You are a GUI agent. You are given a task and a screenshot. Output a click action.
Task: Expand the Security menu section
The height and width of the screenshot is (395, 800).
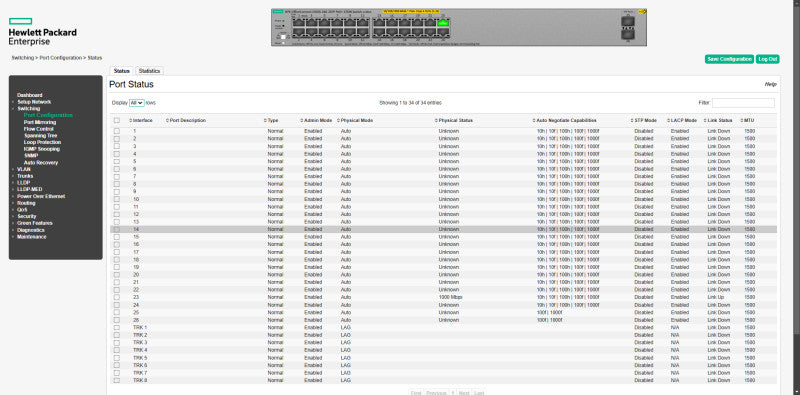27,216
